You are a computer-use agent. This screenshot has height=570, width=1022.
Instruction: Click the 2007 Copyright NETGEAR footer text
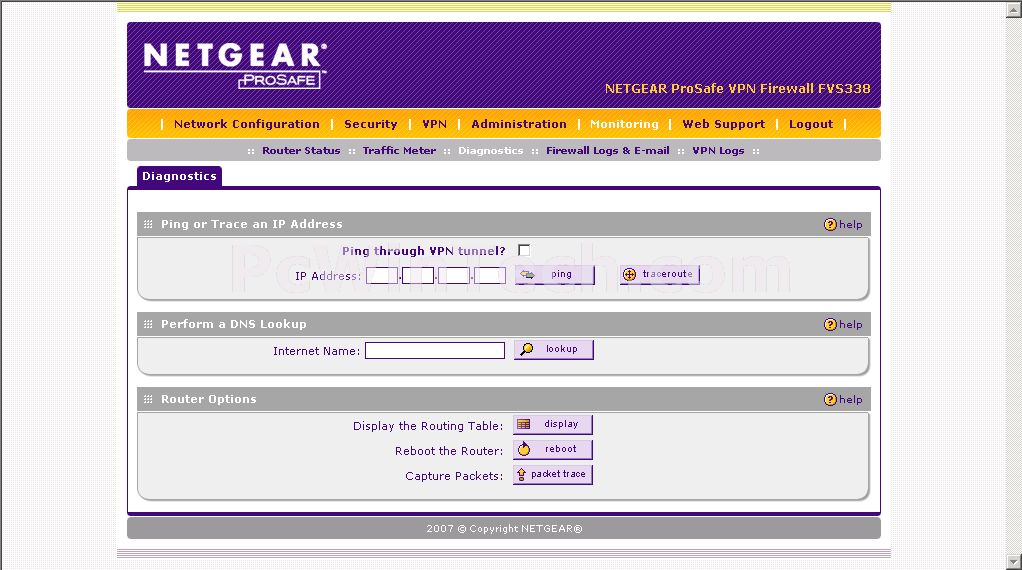click(504, 528)
